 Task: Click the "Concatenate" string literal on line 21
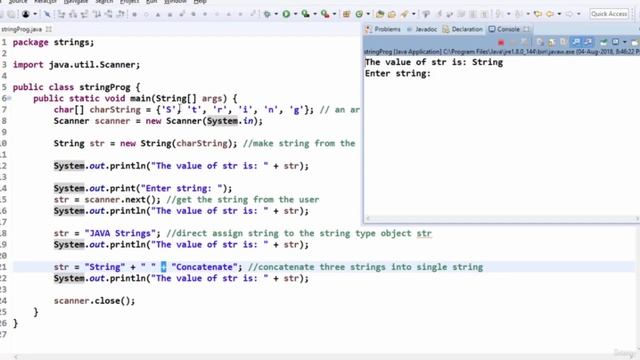(x=204, y=267)
